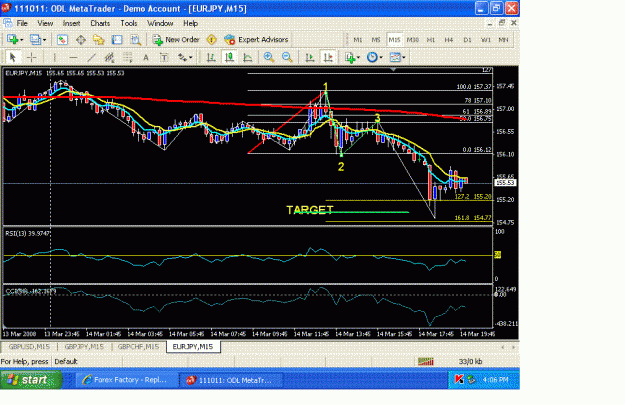Viewport: 625px width, 405px height.
Task: Switch to M1 timeframe
Action: 358,39
